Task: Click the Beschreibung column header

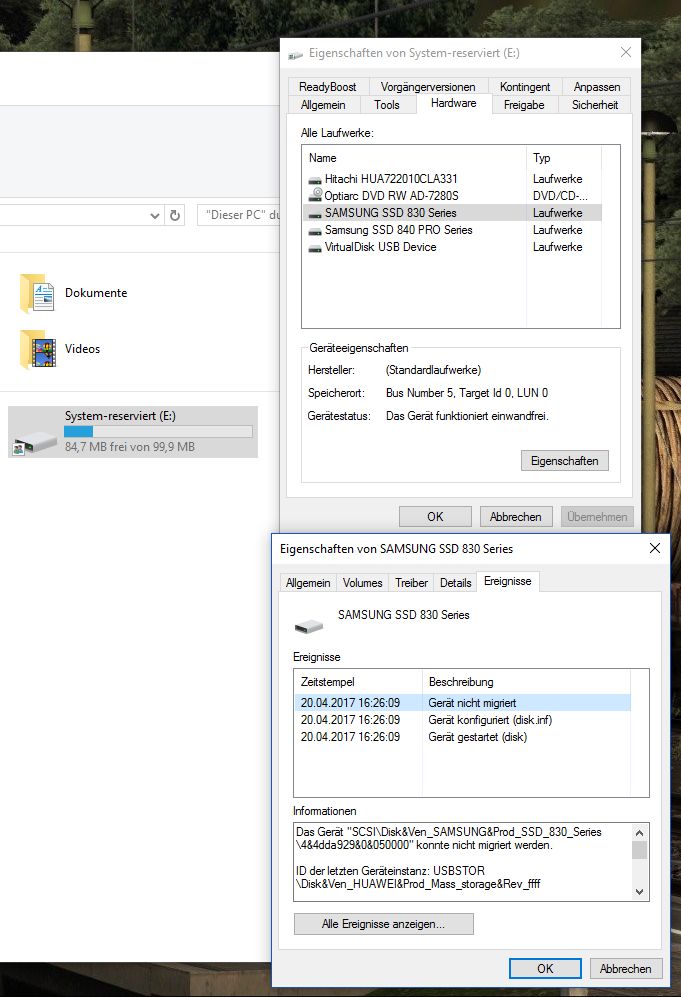Action: (x=526, y=682)
